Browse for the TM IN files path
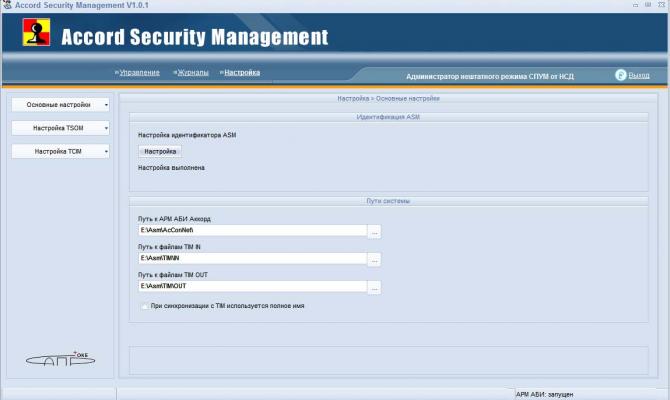Image resolution: width=670 pixels, height=400 pixels. pyautogui.click(x=374, y=259)
